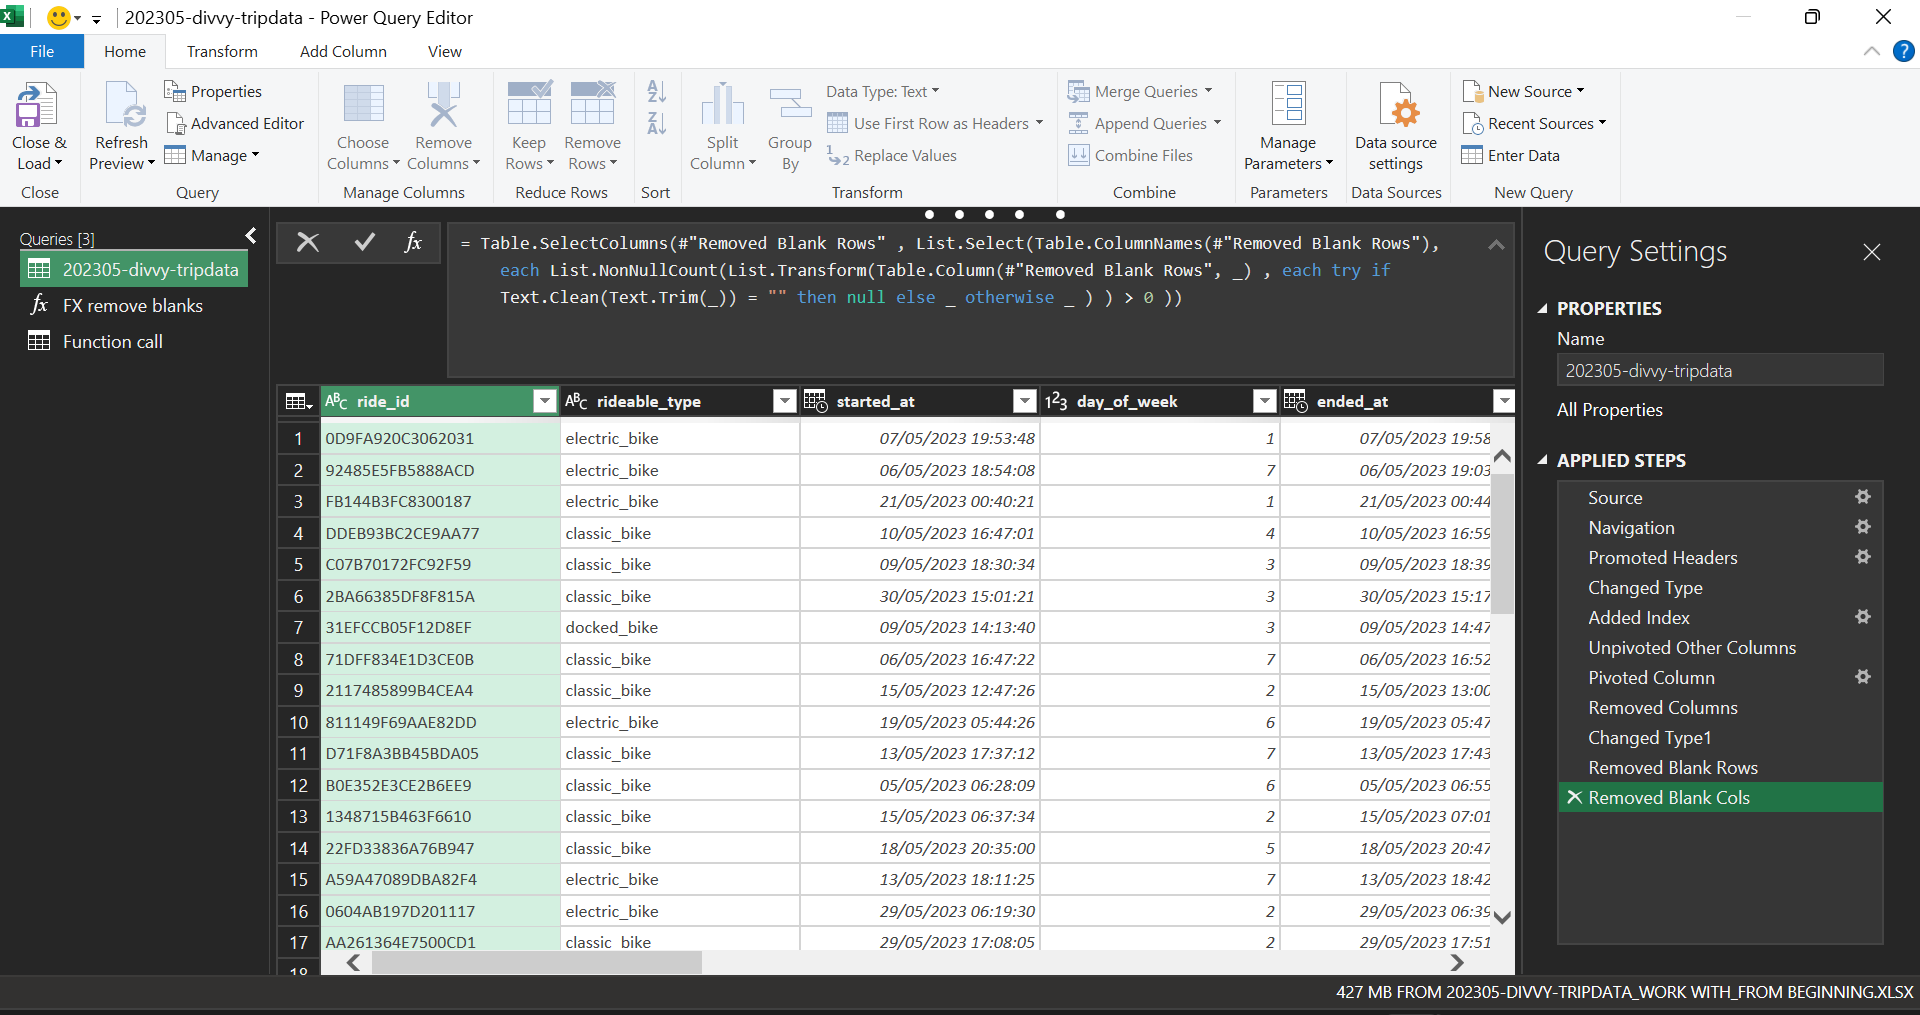The height and width of the screenshot is (1015, 1920).
Task: Open Data source settings
Action: pos(1396,127)
